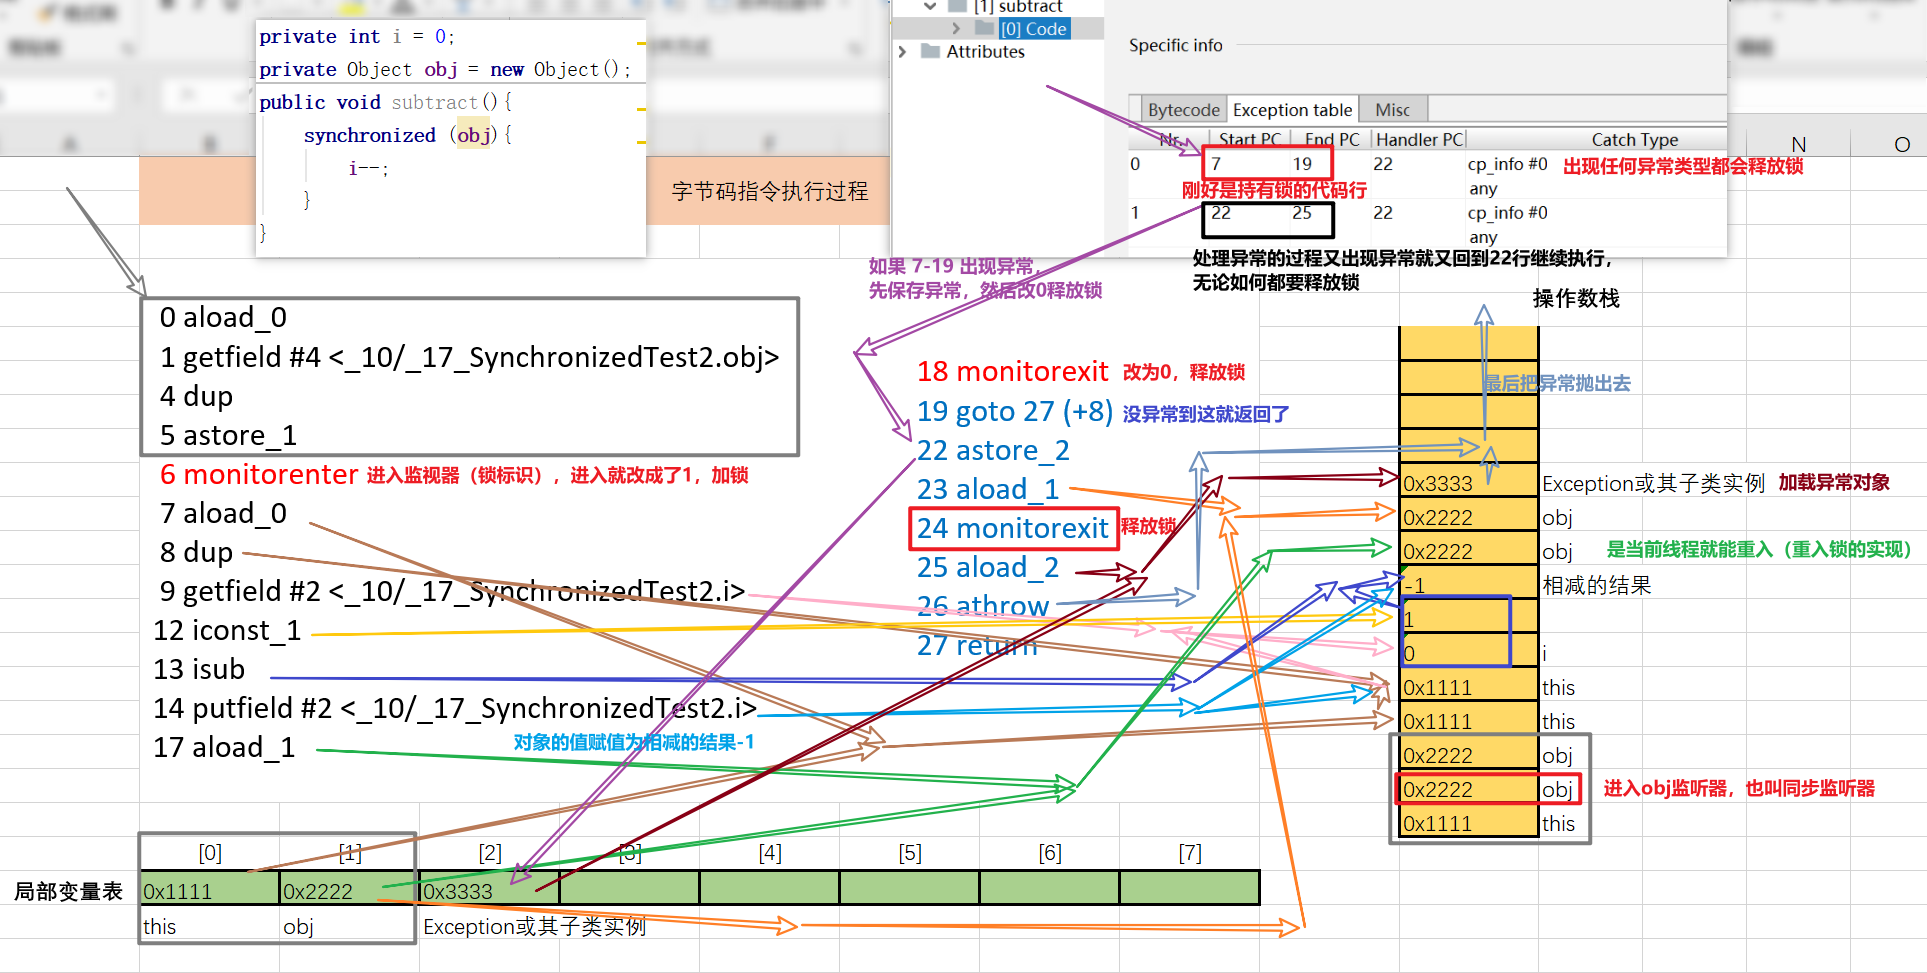Select the [6] index cell of variable table
The image size is (1927, 973).
coord(1050,853)
